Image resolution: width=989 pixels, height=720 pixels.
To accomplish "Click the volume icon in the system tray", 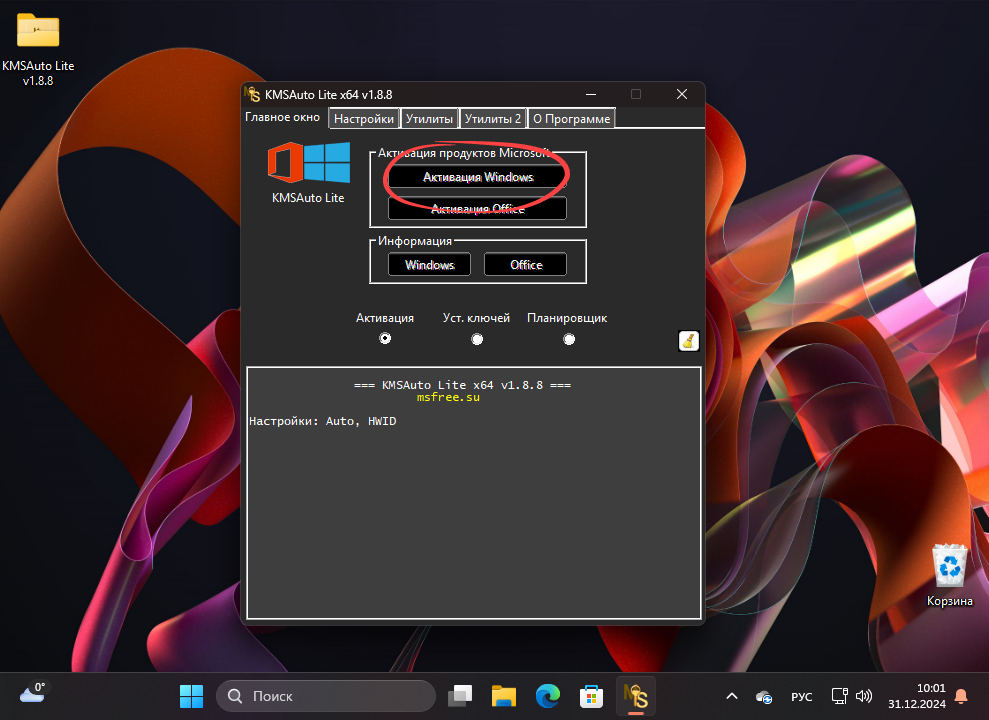I will [x=864, y=695].
